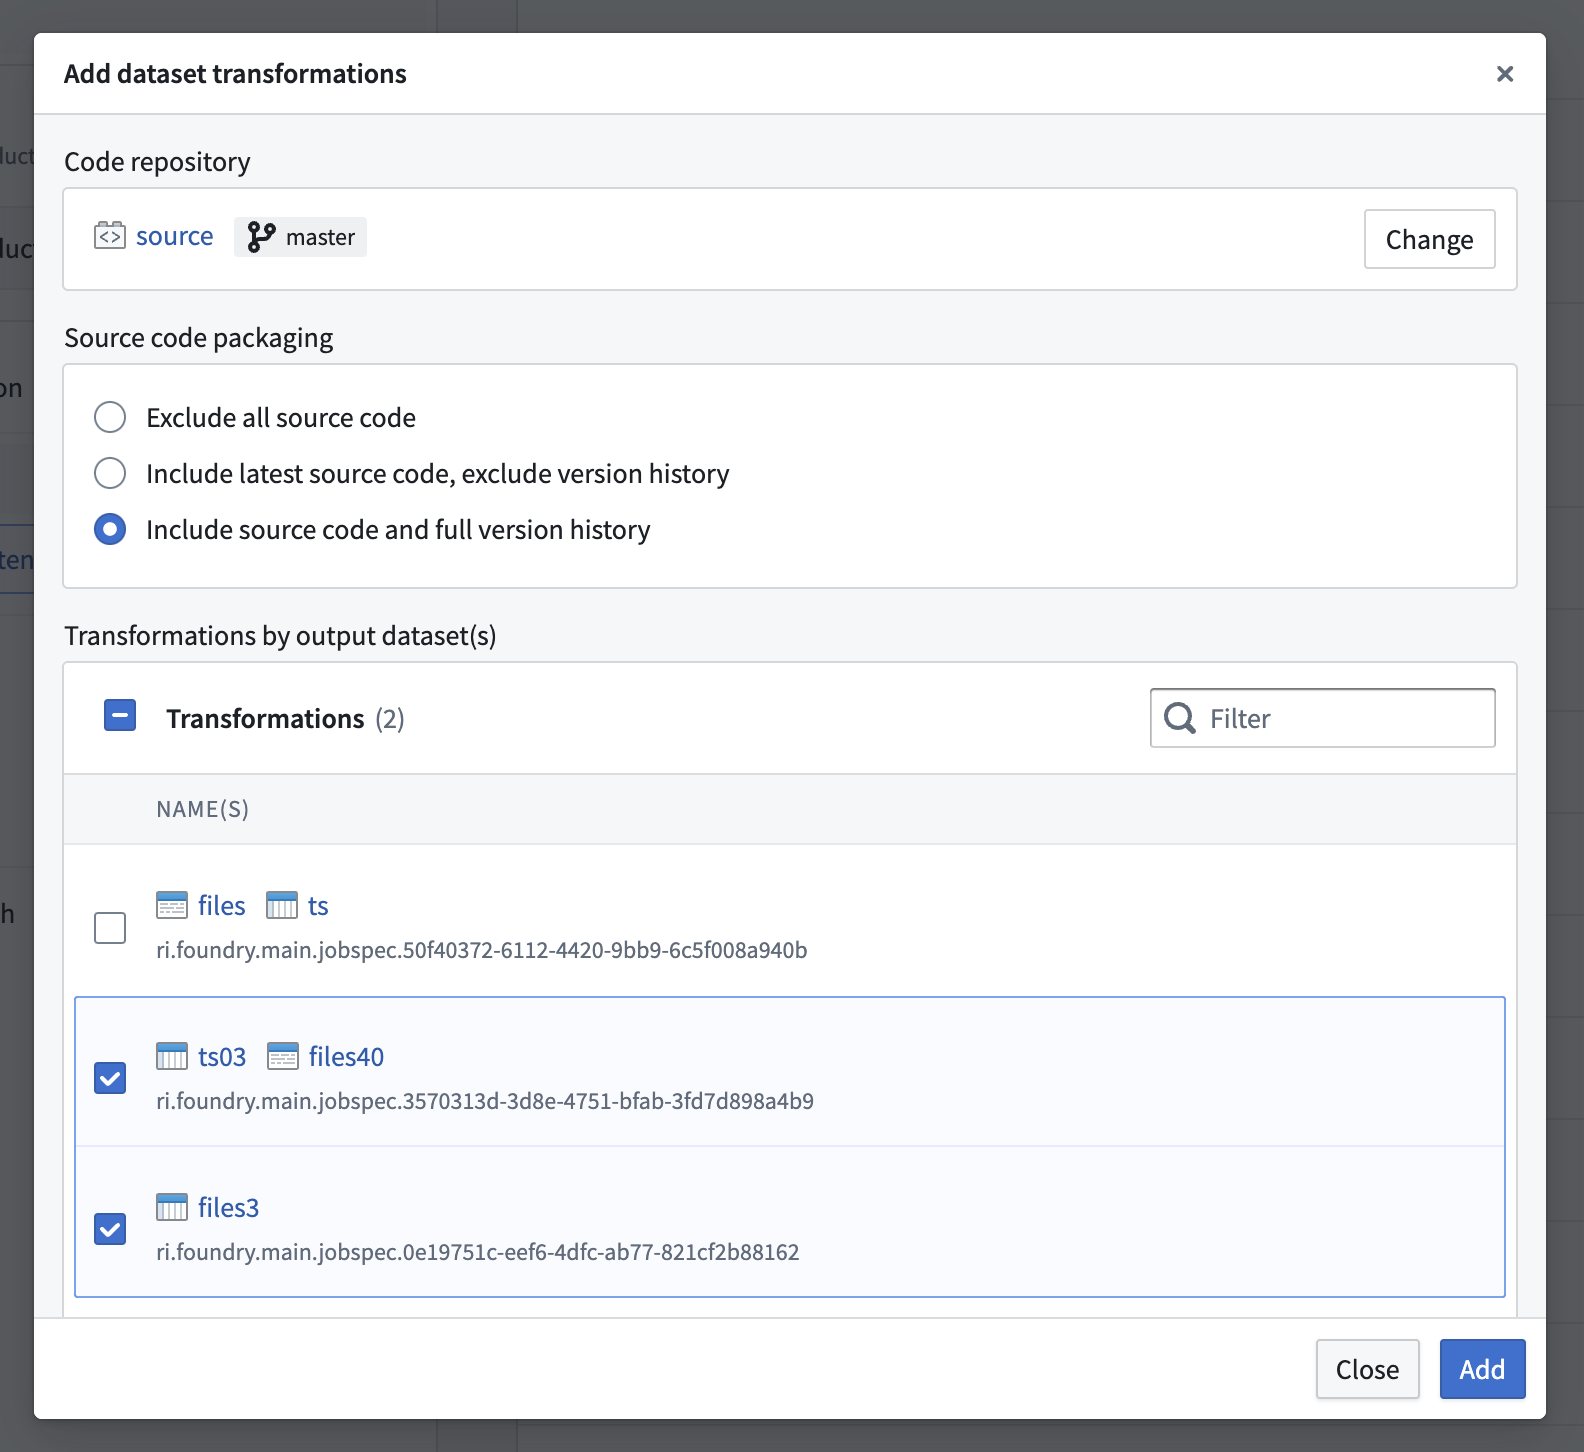
Task: Click the table icon next to files3
Action: pos(172,1207)
